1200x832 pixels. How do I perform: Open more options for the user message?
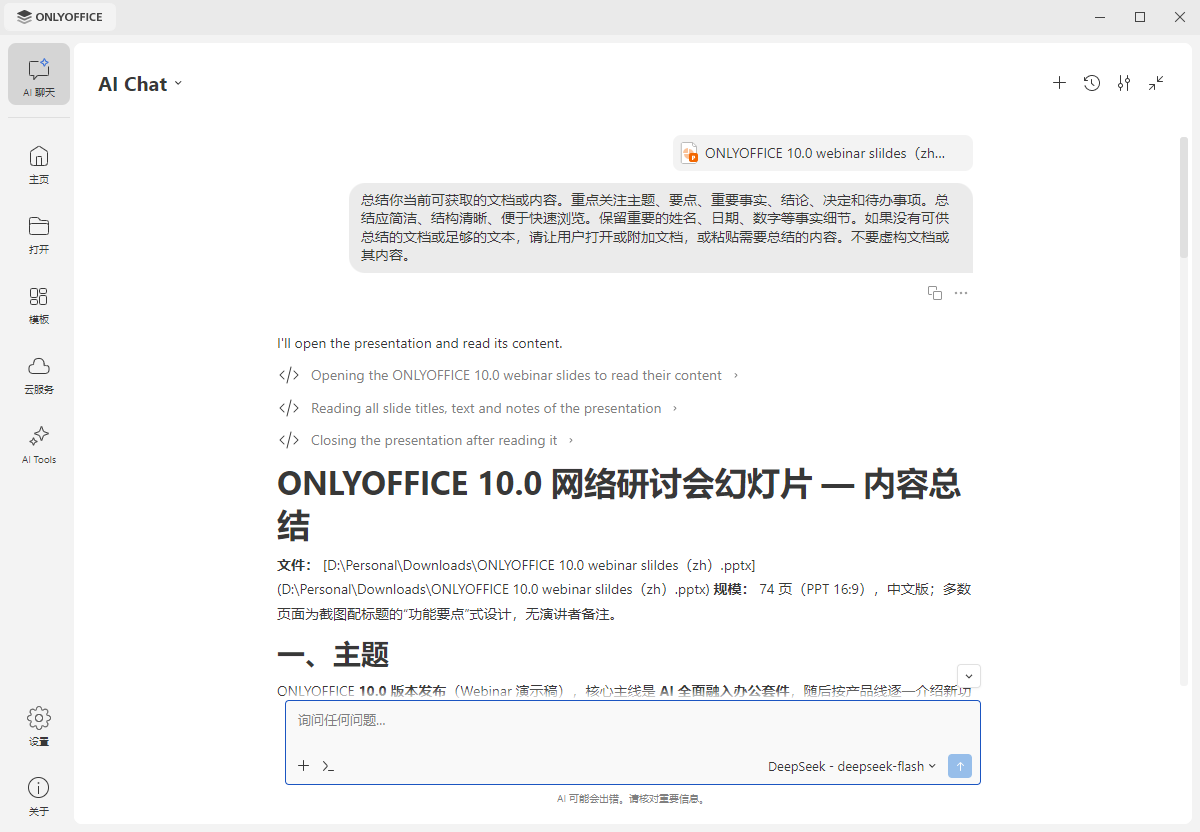point(961,293)
